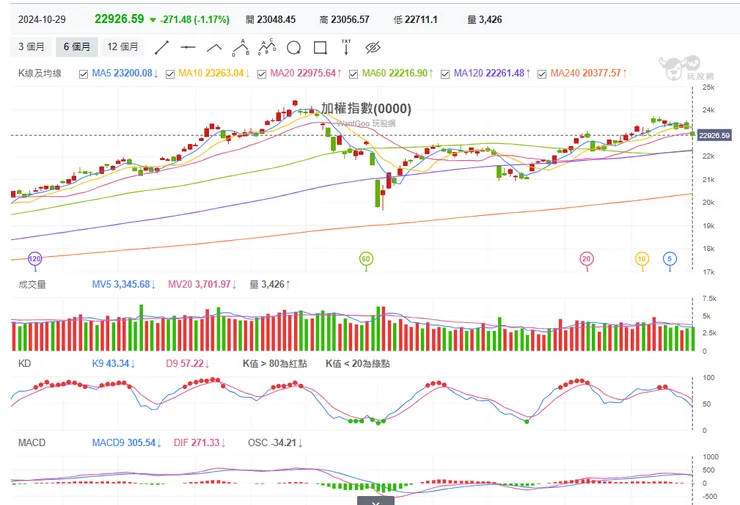Switch to 3個月 time range
Screen dimensions: 740x505
coord(31,47)
